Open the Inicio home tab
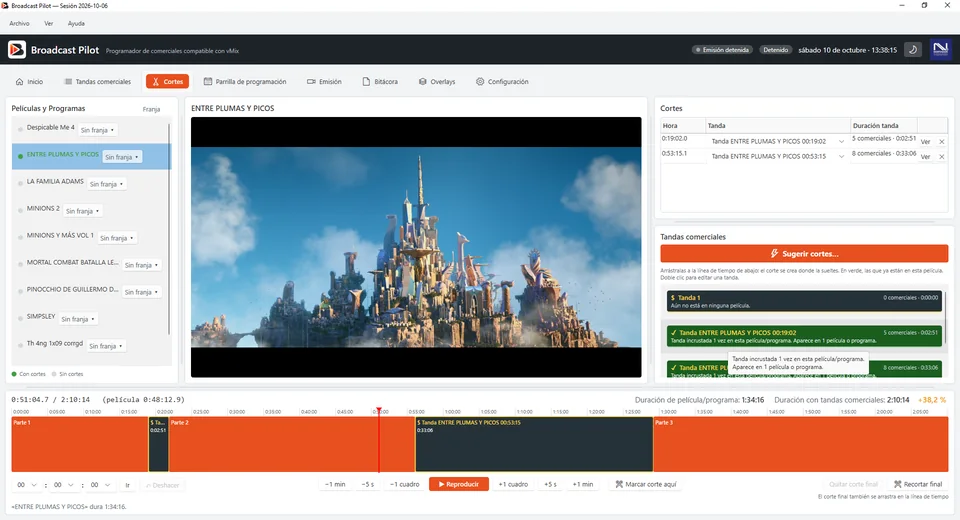 (x=29, y=81)
